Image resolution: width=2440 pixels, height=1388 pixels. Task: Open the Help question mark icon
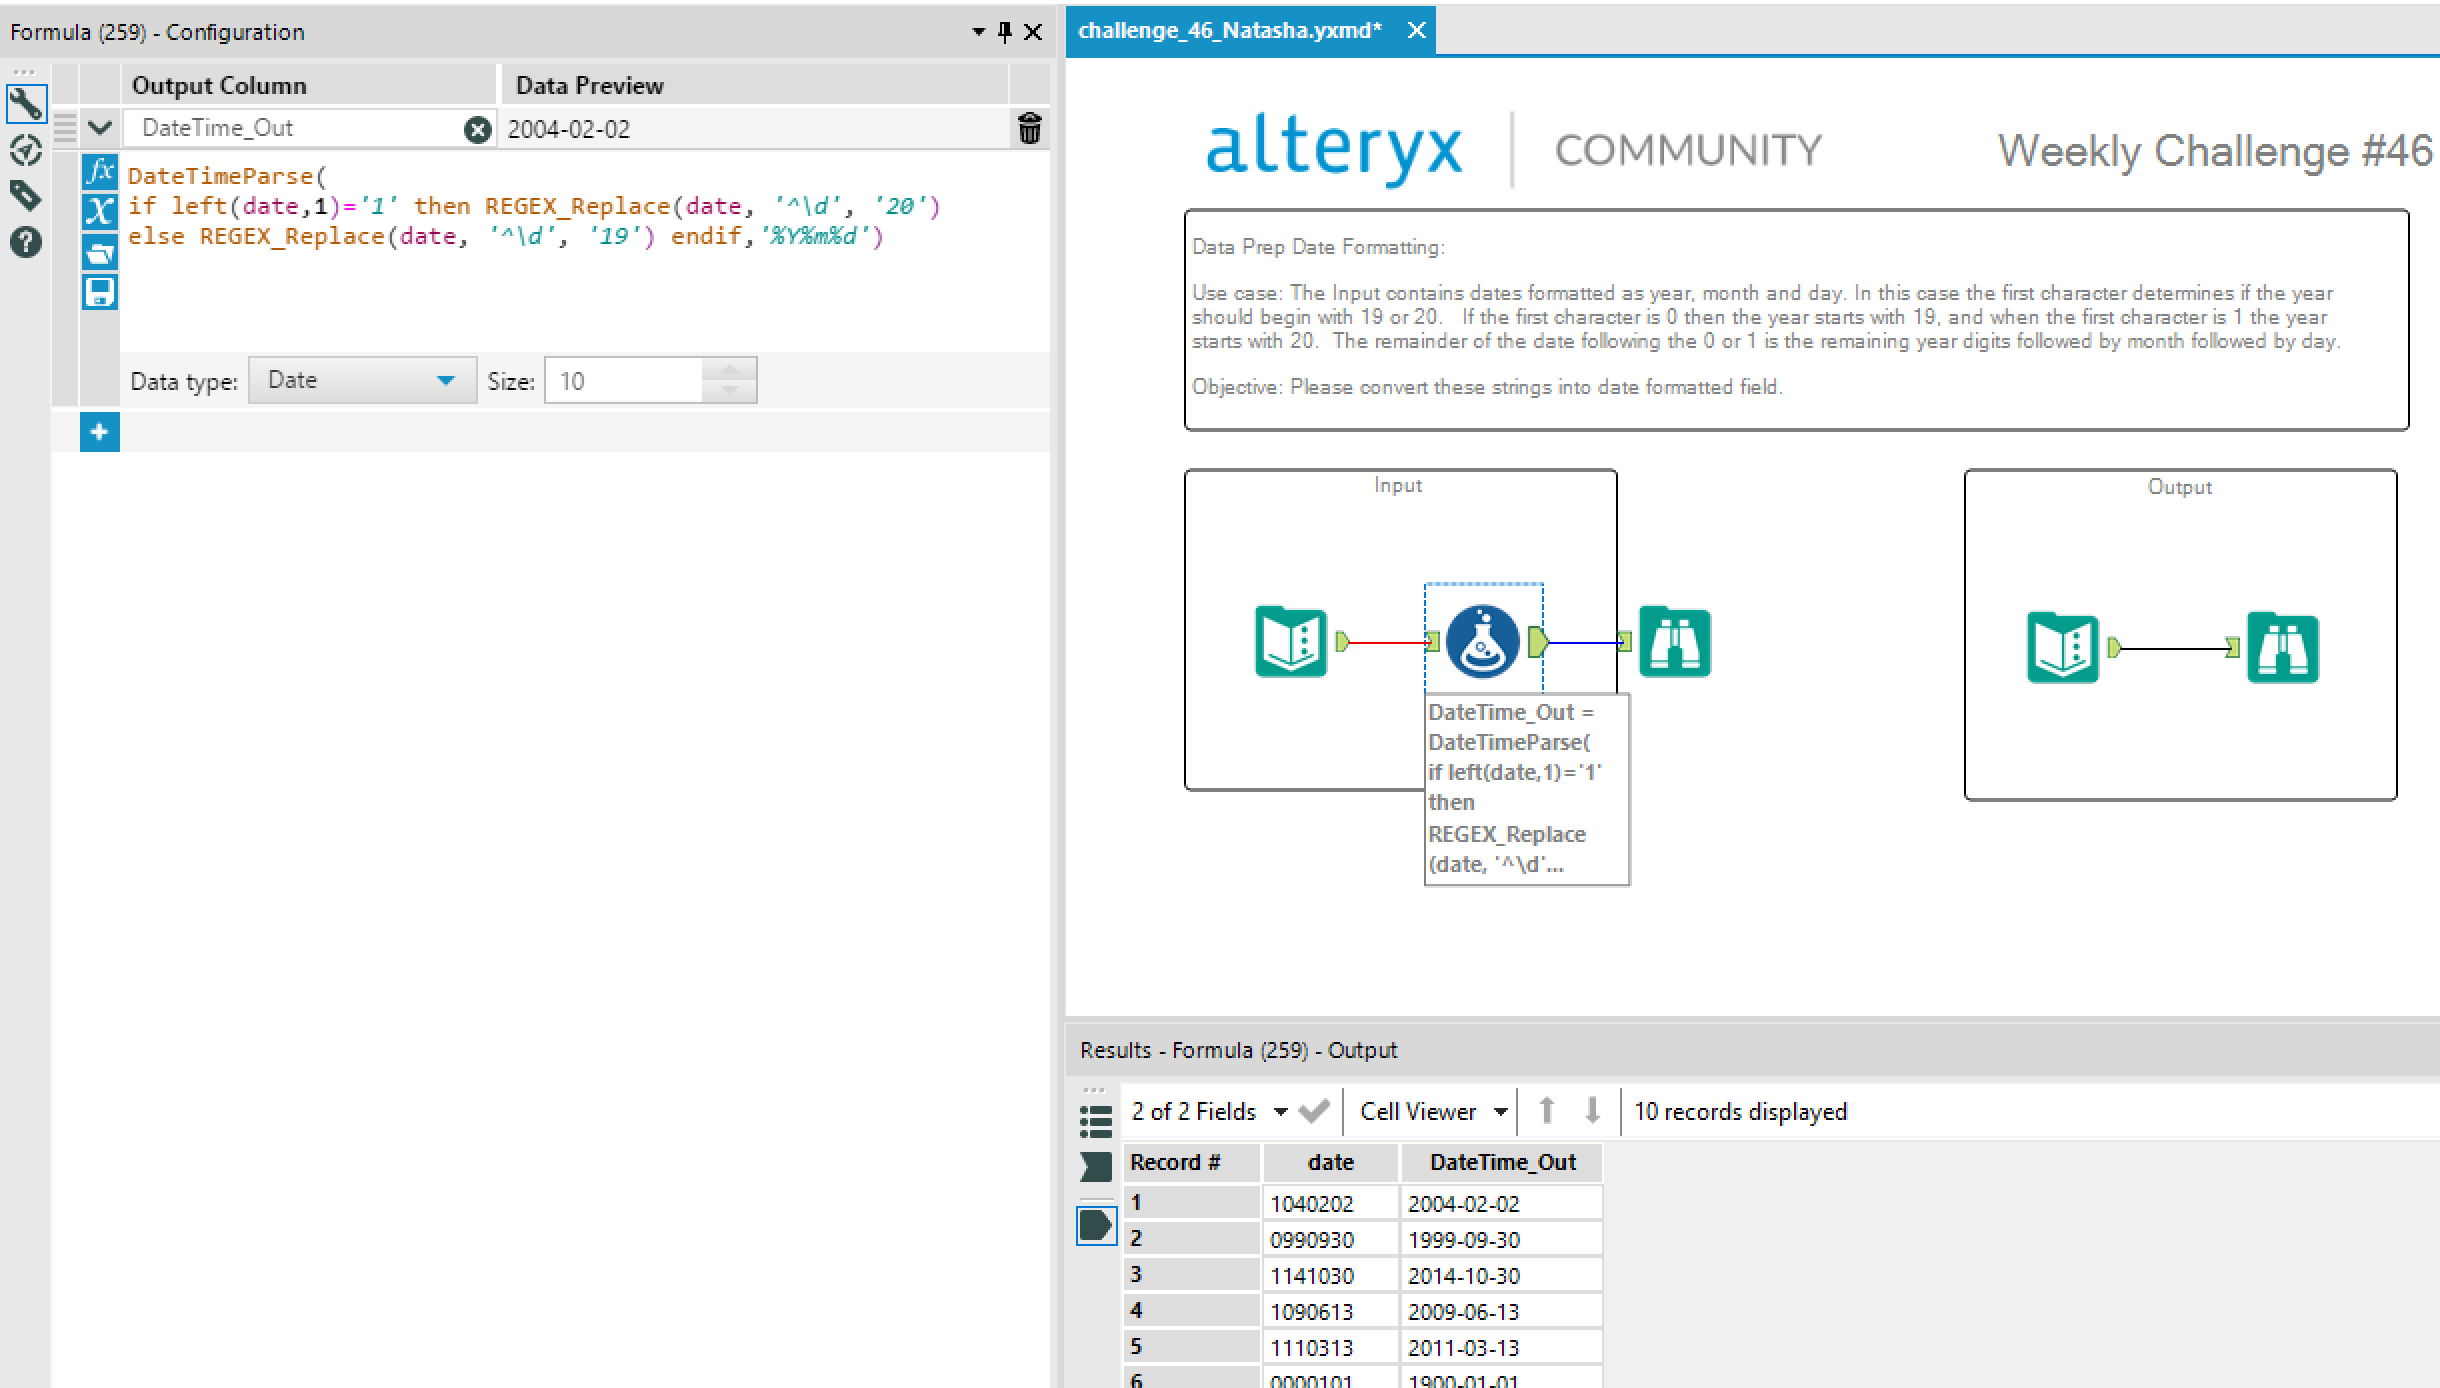point(25,242)
